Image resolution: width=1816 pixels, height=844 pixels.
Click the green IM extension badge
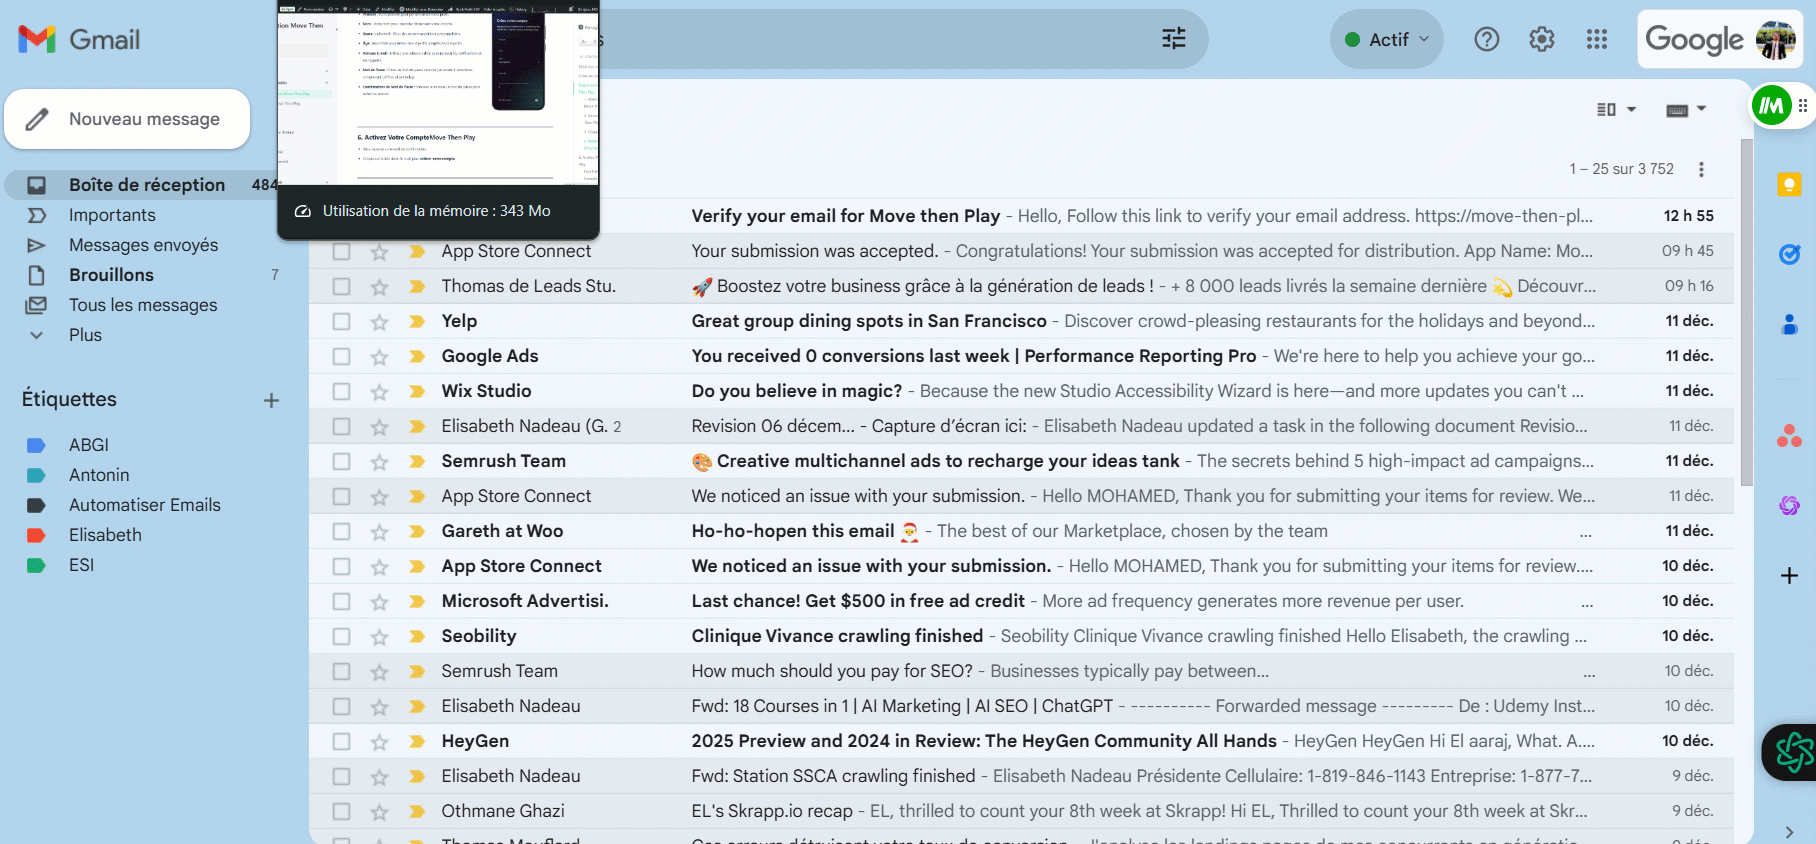[x=1772, y=106]
